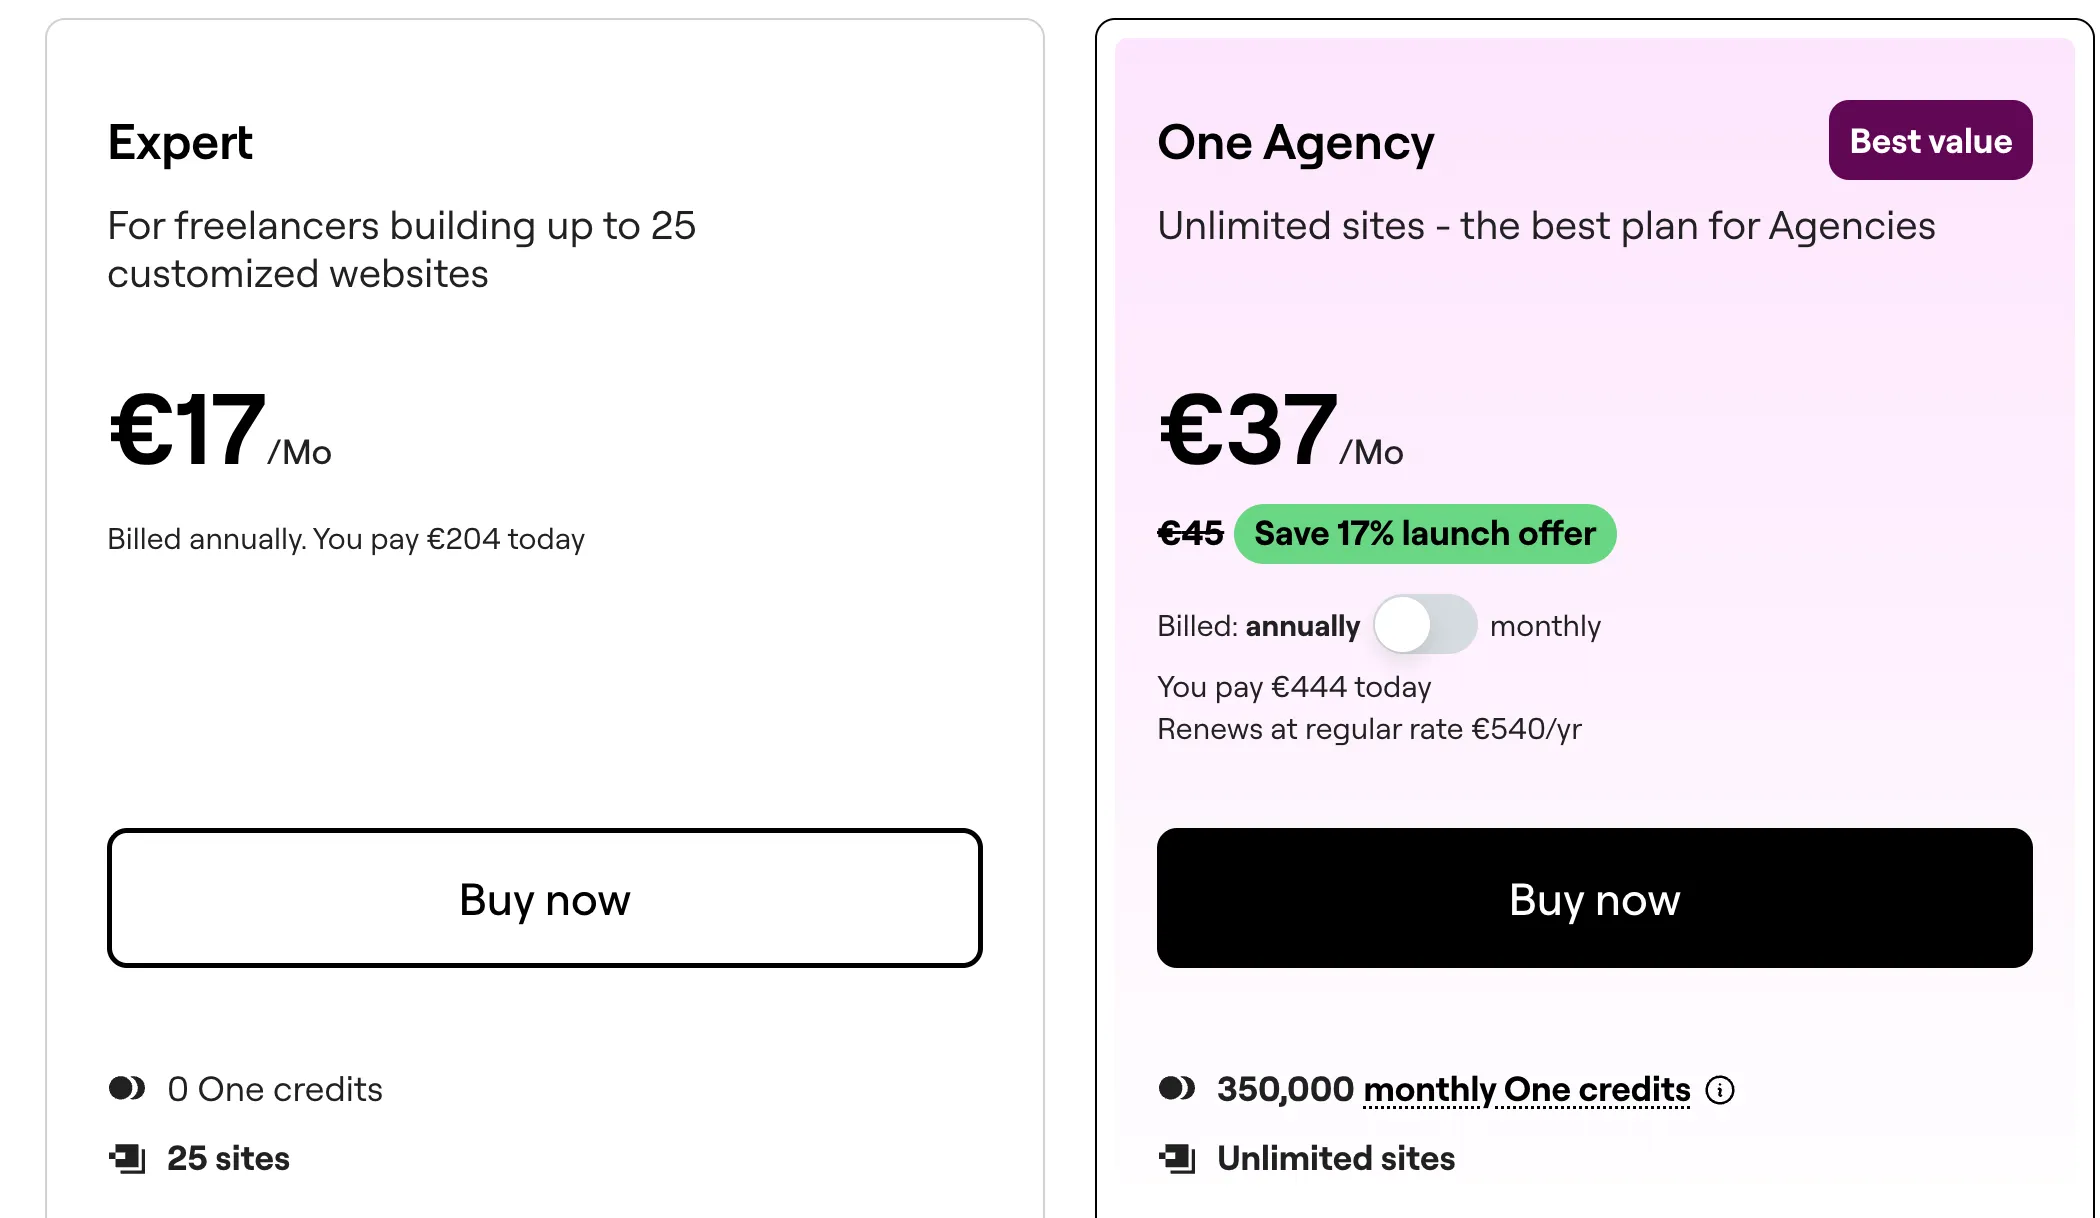Viewport: 2100px width, 1218px height.
Task: Open the info tooltip next to monthly One credits
Action: (x=1722, y=1090)
